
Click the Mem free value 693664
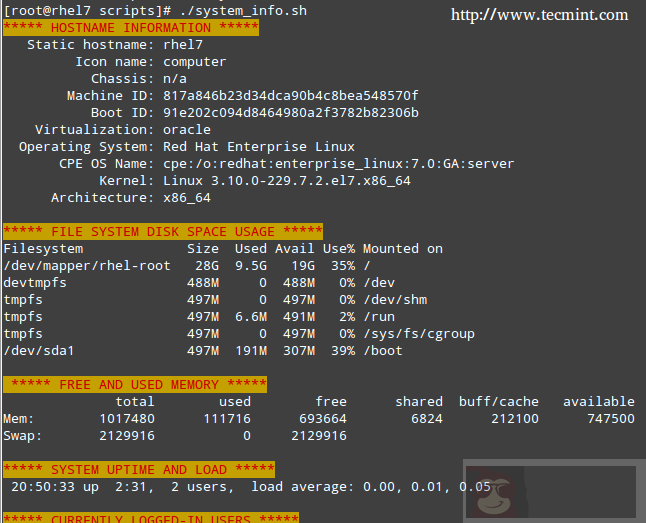(323, 419)
